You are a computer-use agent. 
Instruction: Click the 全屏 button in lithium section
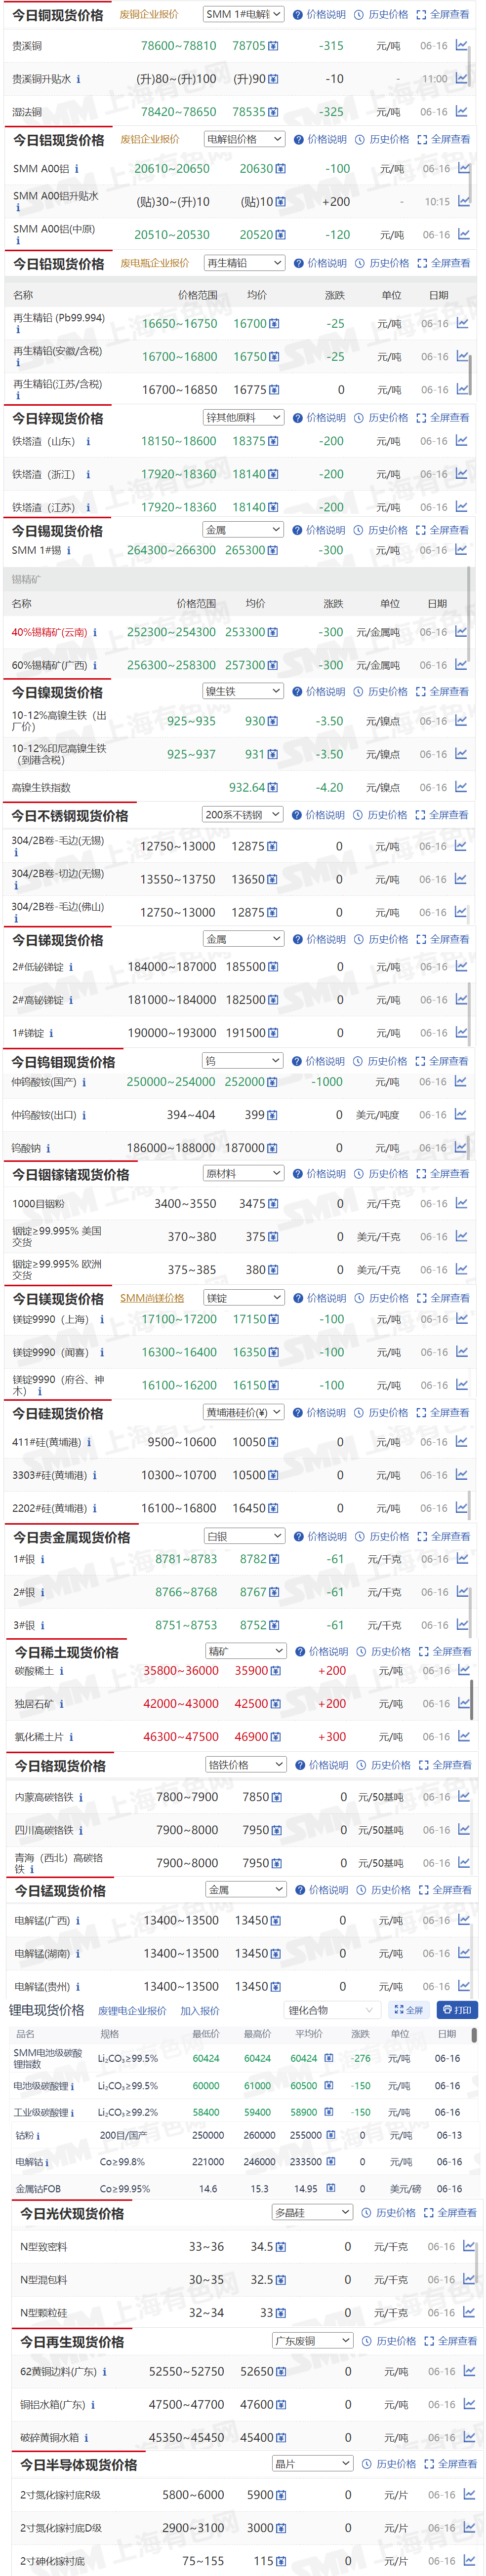point(408,2010)
